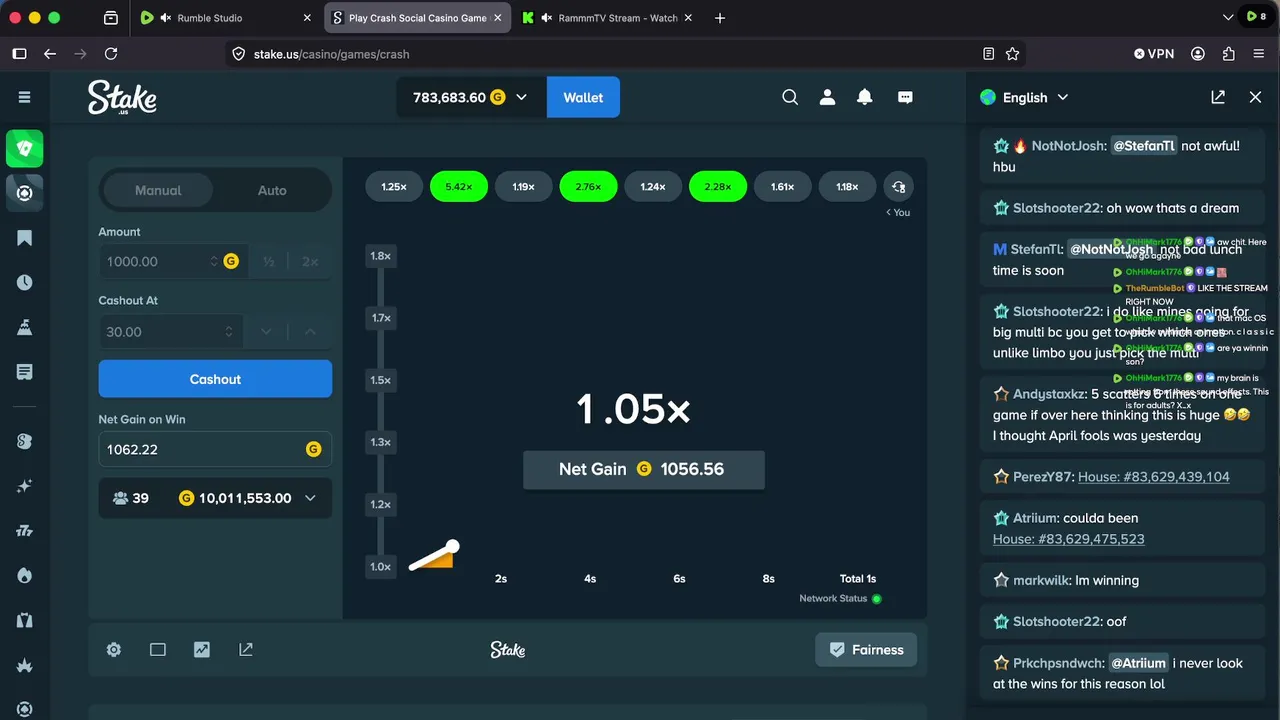This screenshot has height=720, width=1280.
Task: Open game settings gear icon
Action: click(x=114, y=650)
